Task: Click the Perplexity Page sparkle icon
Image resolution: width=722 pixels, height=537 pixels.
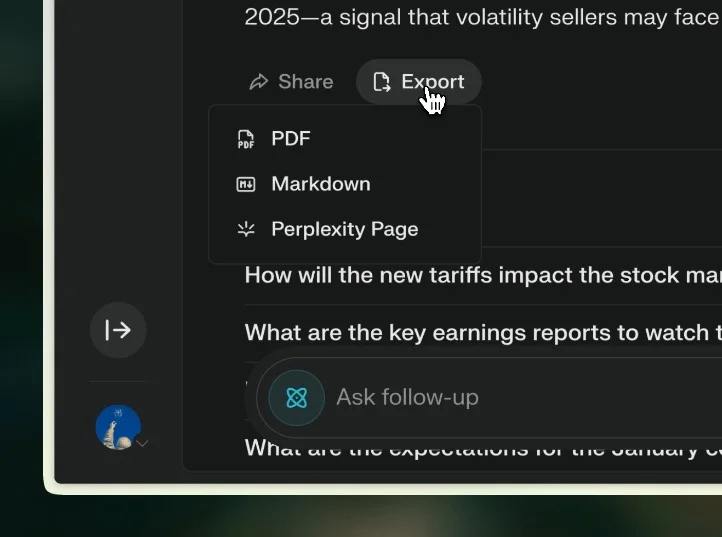Action: 245,229
